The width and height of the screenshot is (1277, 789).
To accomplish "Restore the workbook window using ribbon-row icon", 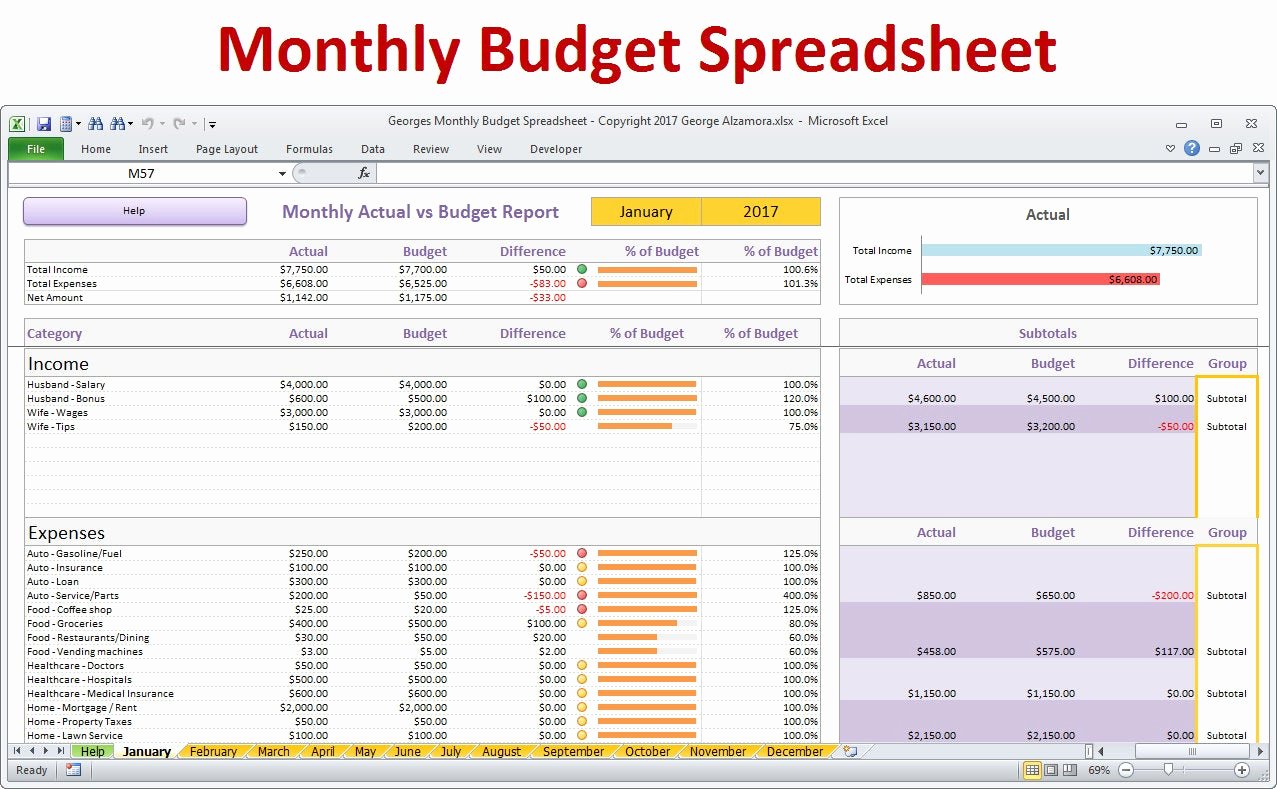I will [x=1236, y=149].
